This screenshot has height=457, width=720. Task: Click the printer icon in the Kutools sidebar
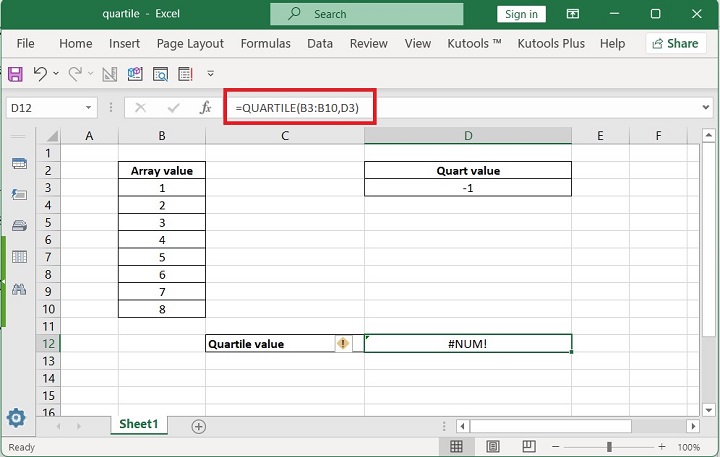pyautogui.click(x=18, y=225)
